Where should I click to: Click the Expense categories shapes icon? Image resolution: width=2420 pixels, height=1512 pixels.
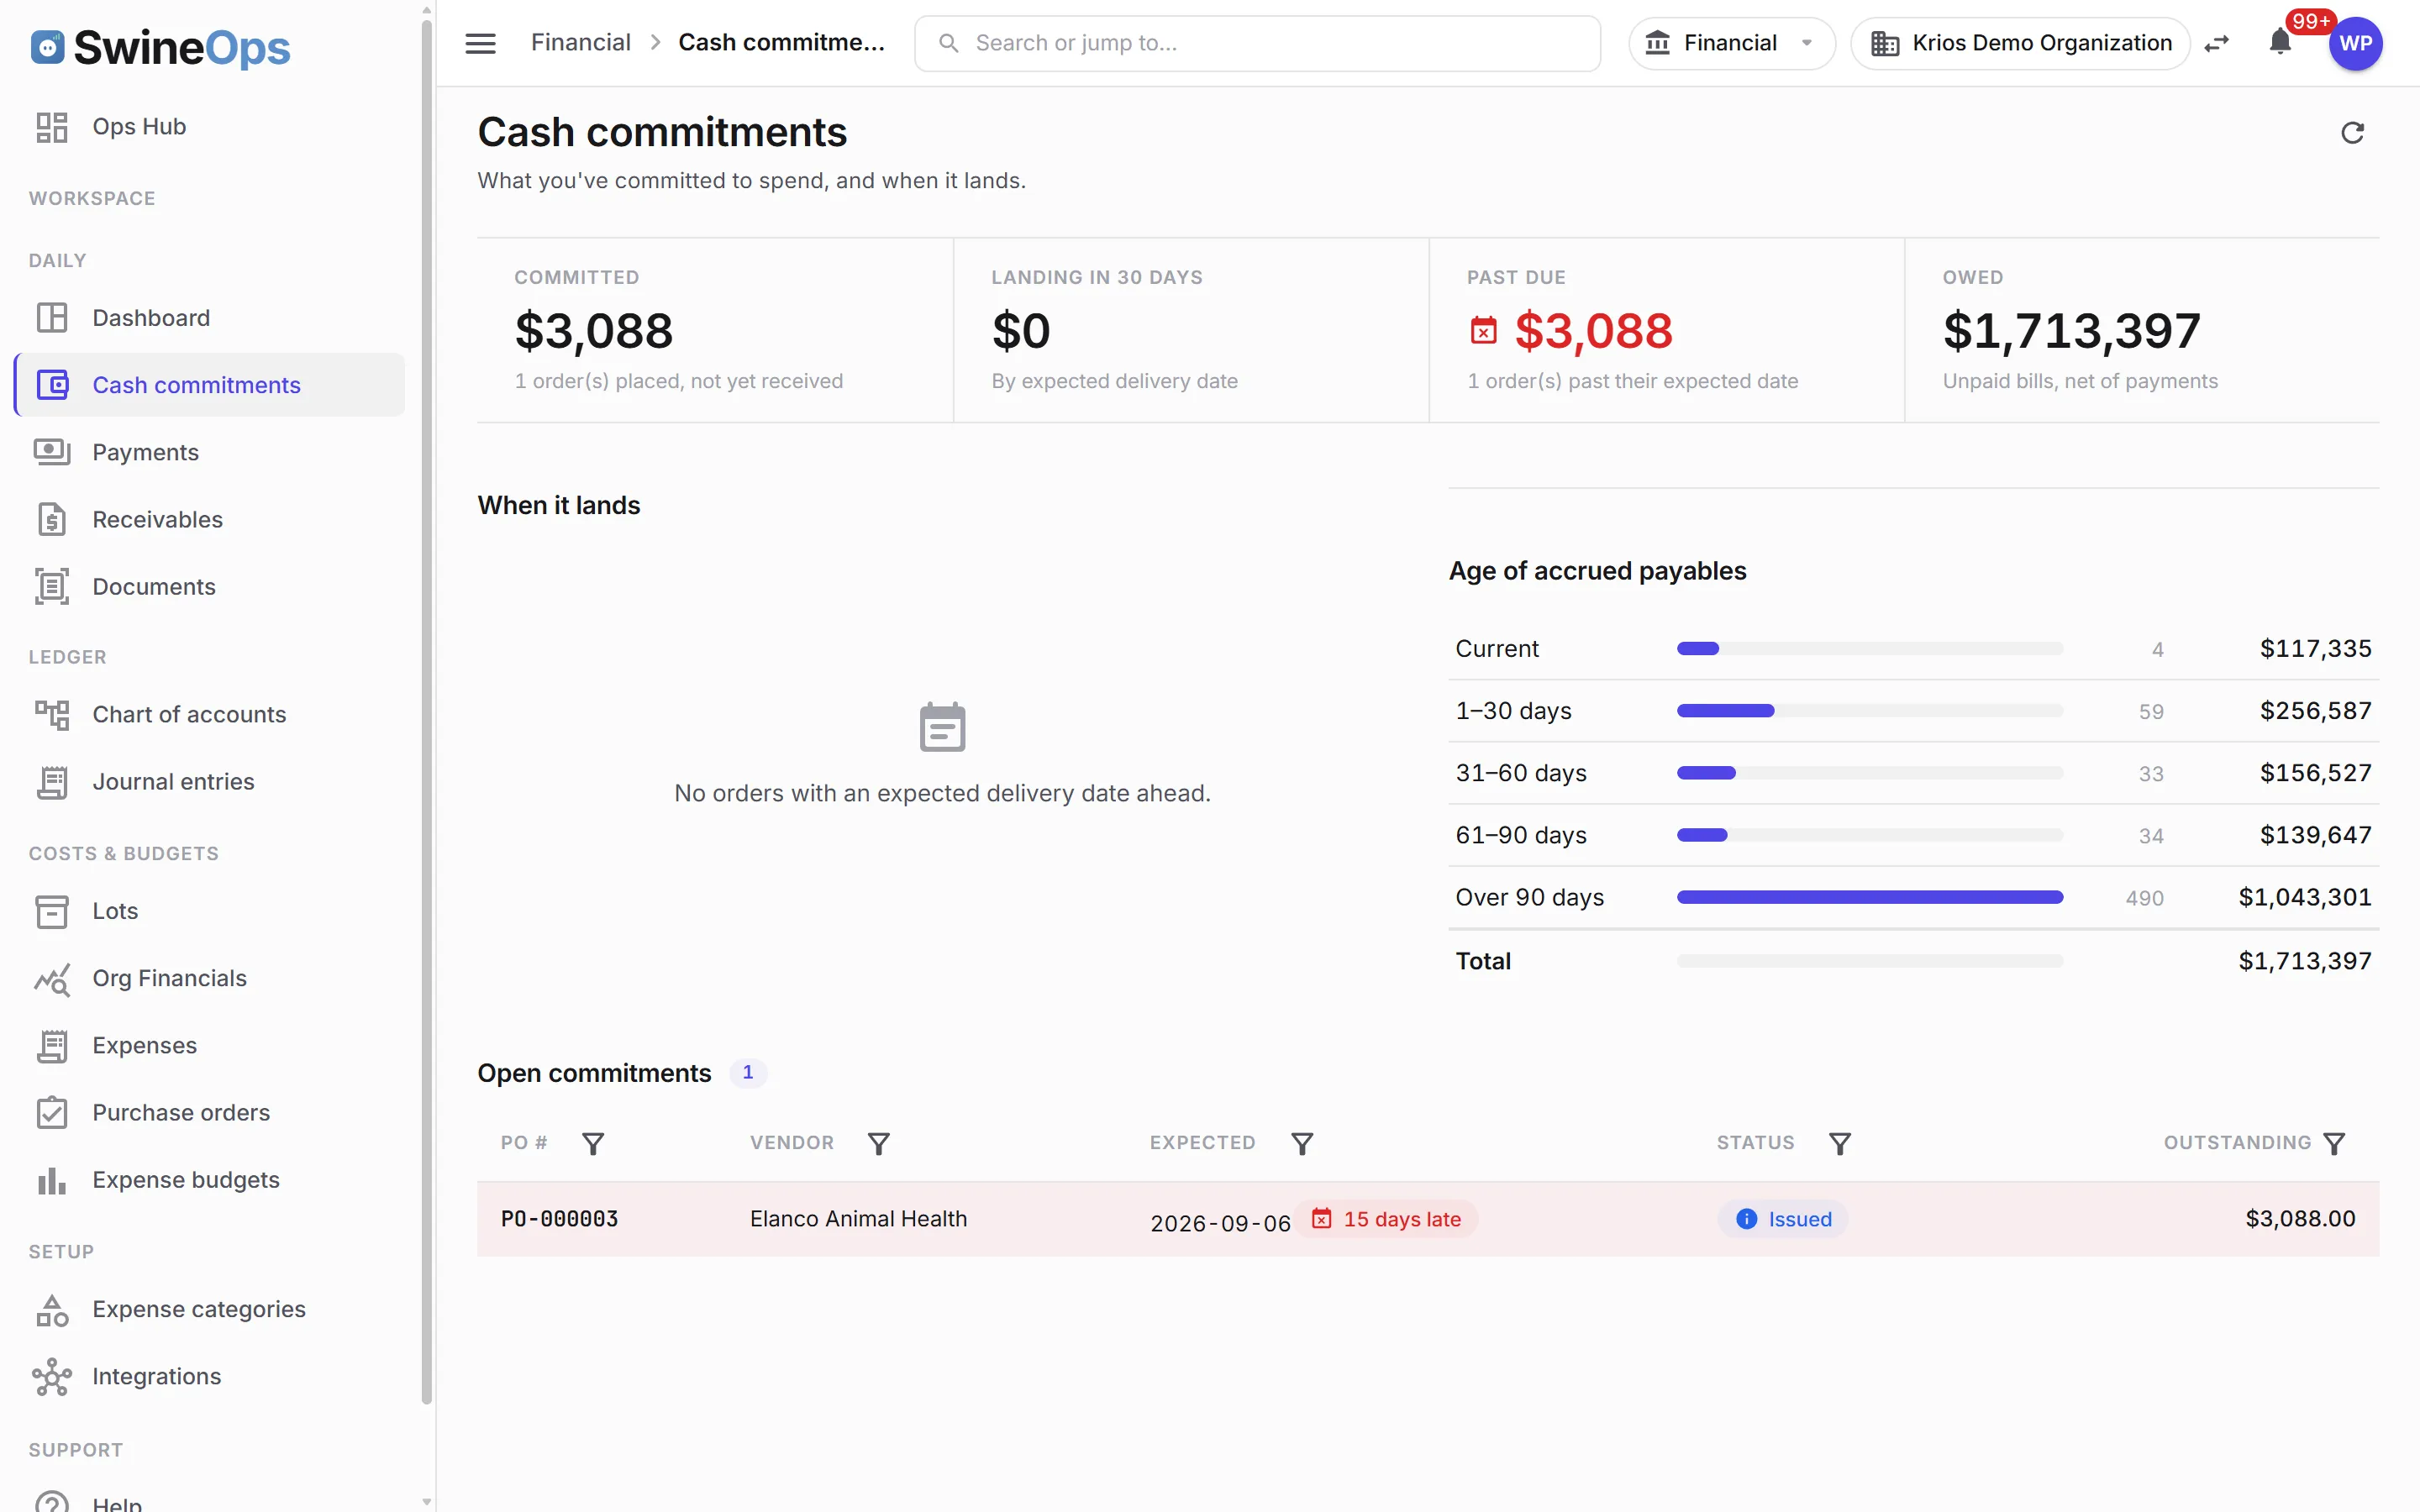(x=52, y=1310)
